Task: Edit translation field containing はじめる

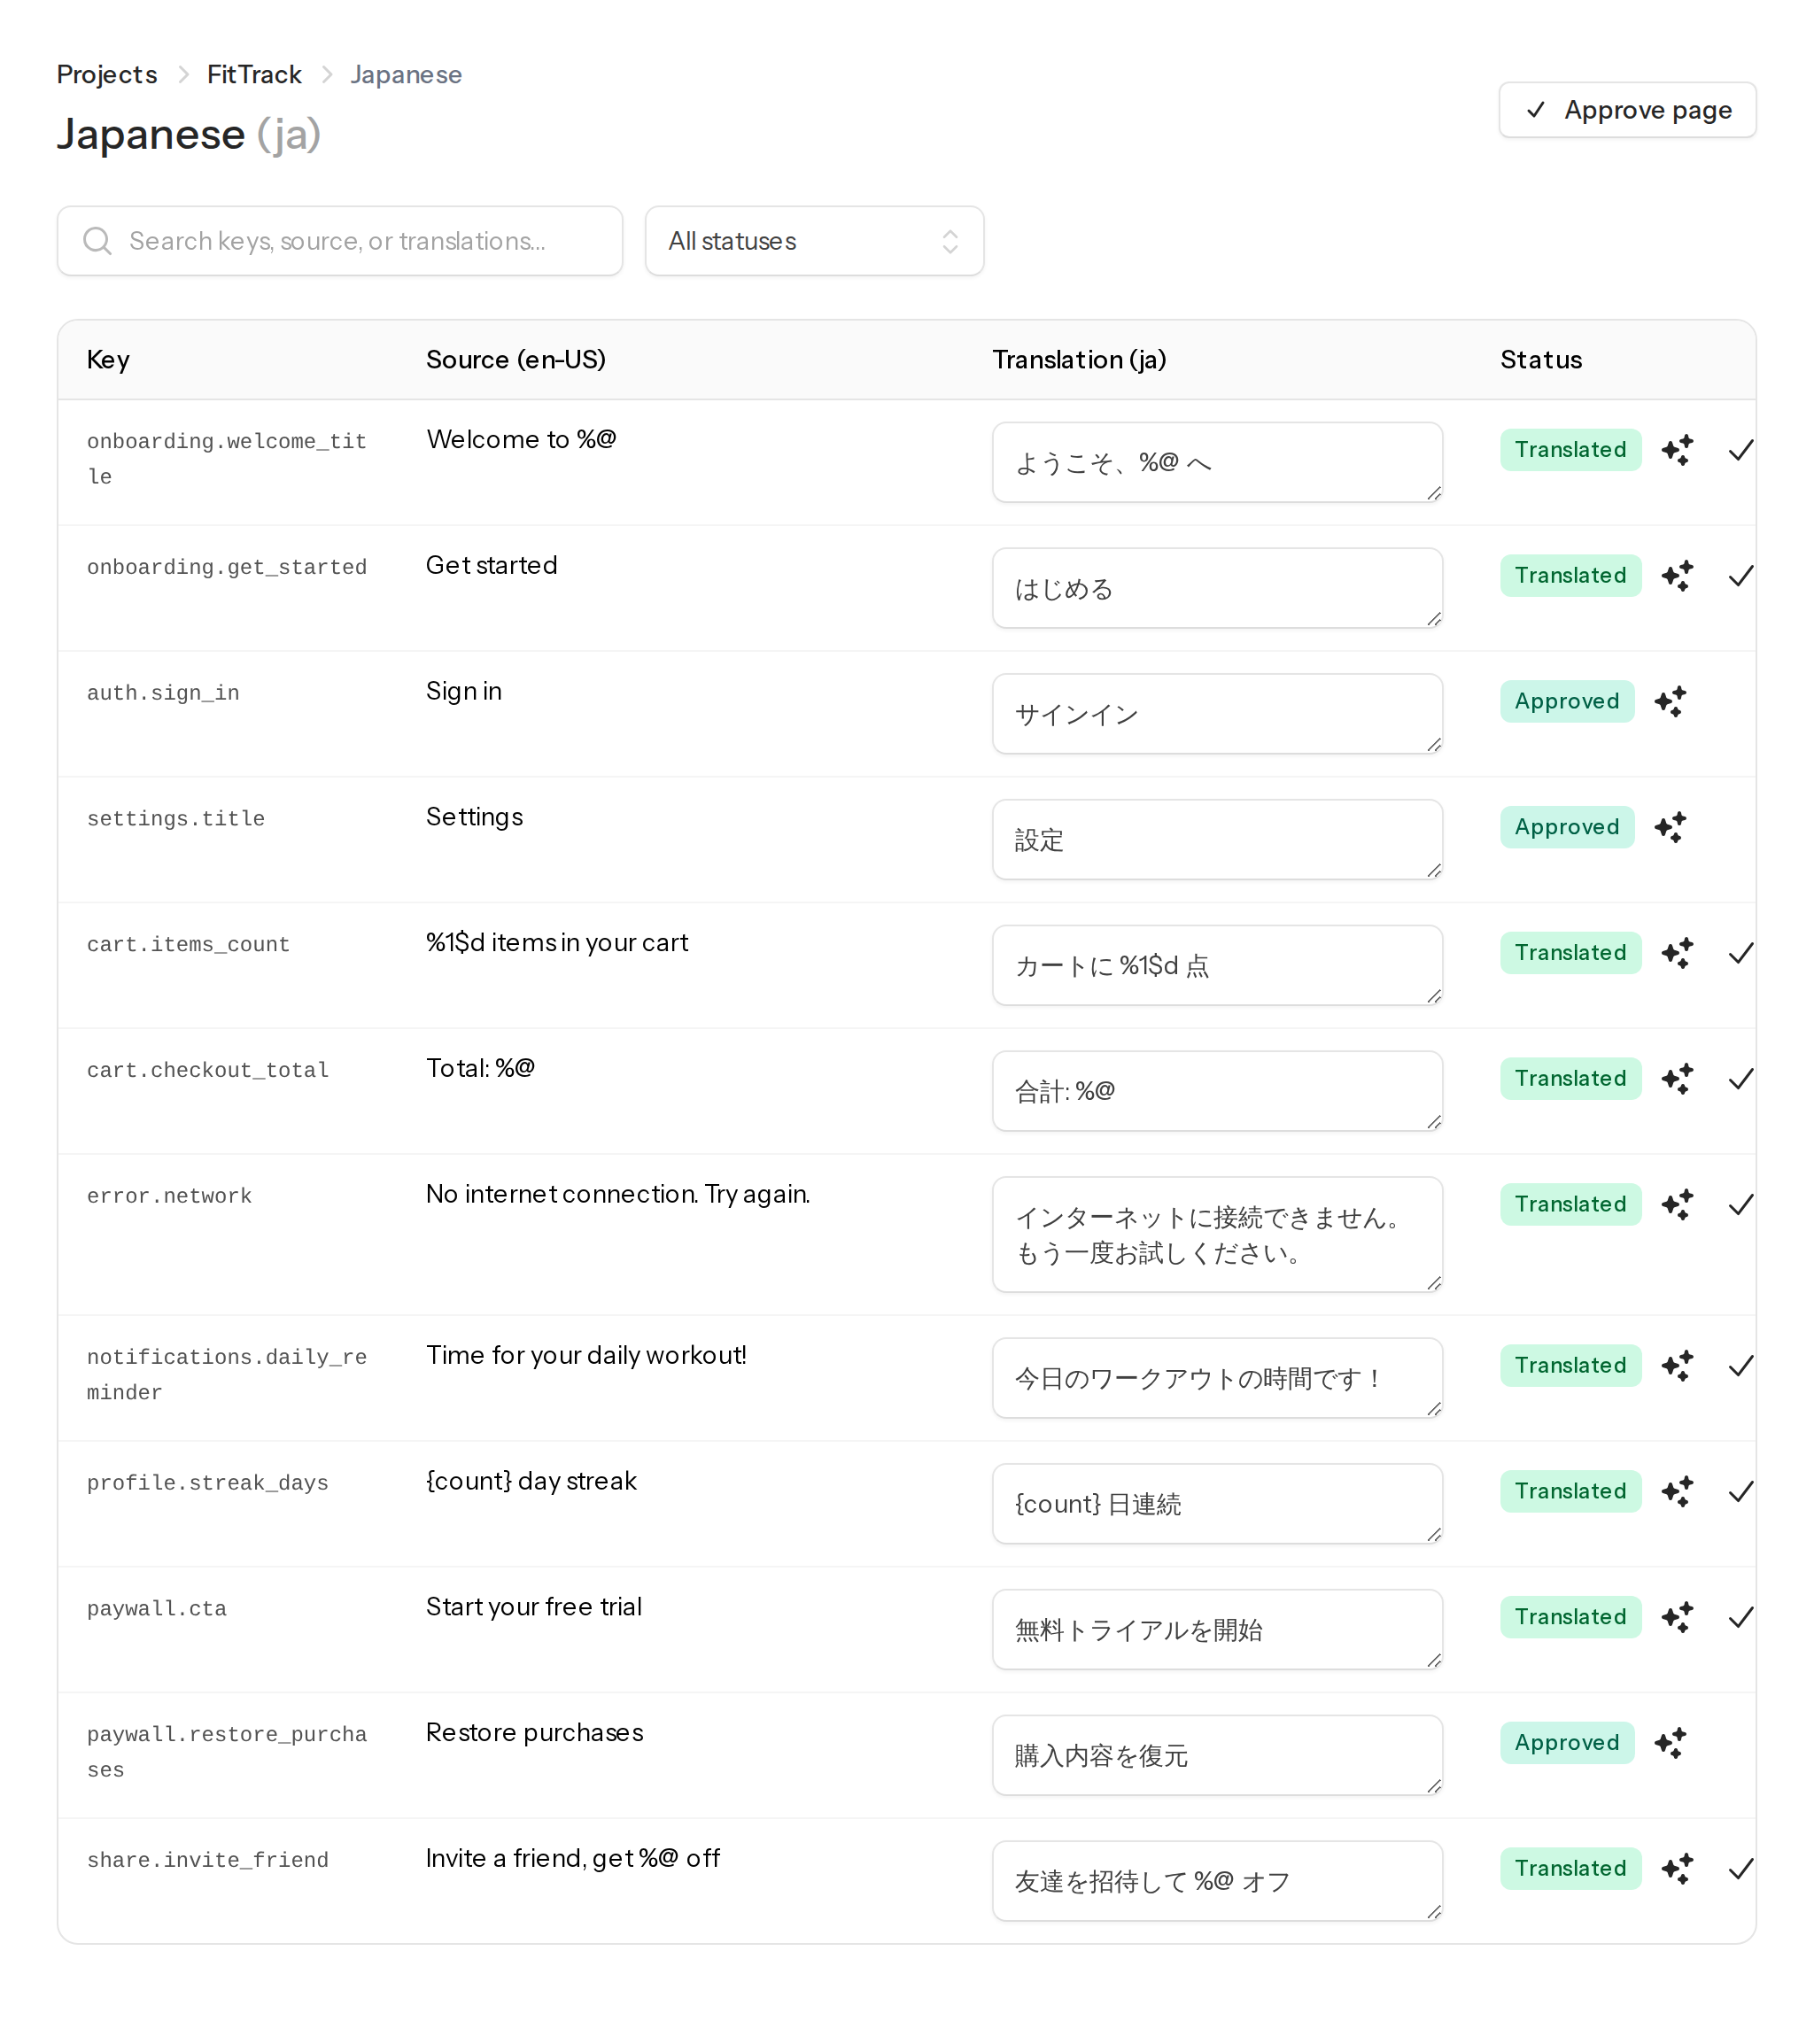Action: tap(1217, 588)
